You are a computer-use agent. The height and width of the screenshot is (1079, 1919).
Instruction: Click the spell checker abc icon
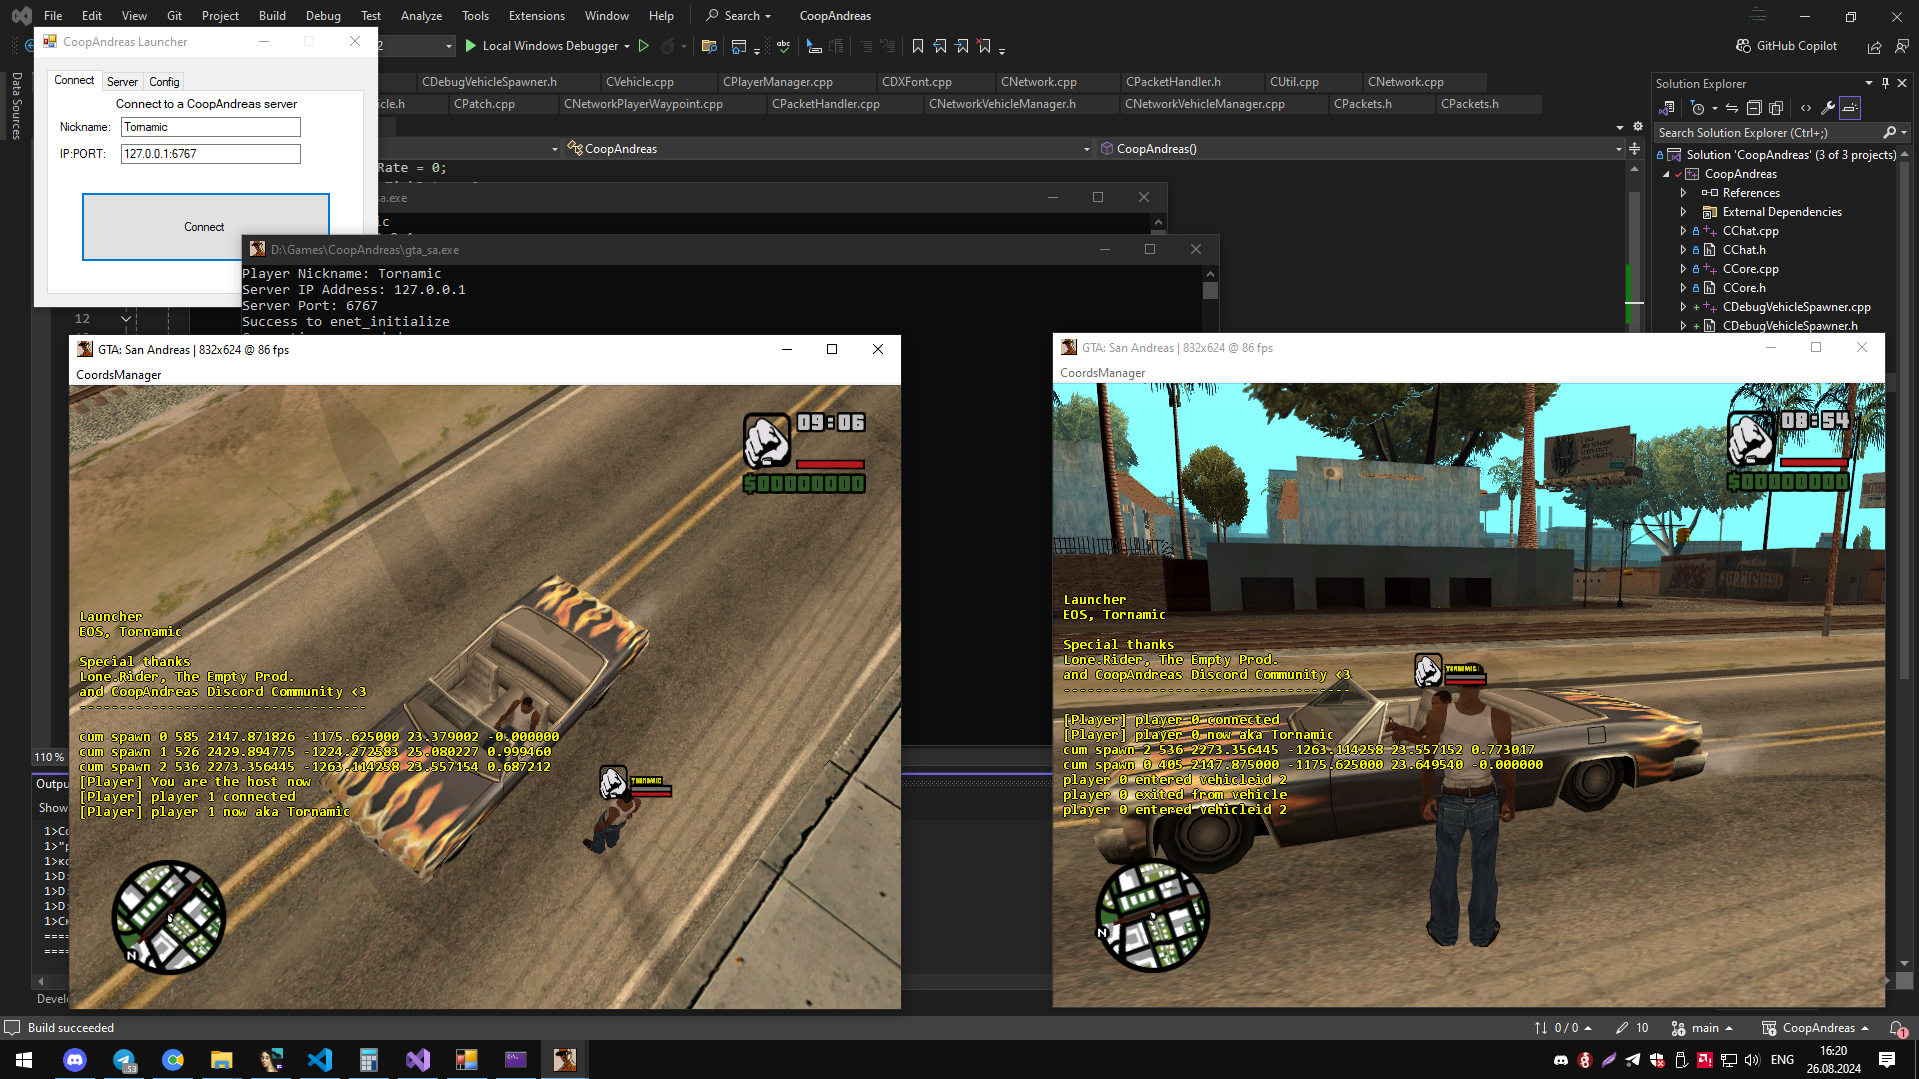click(x=783, y=46)
